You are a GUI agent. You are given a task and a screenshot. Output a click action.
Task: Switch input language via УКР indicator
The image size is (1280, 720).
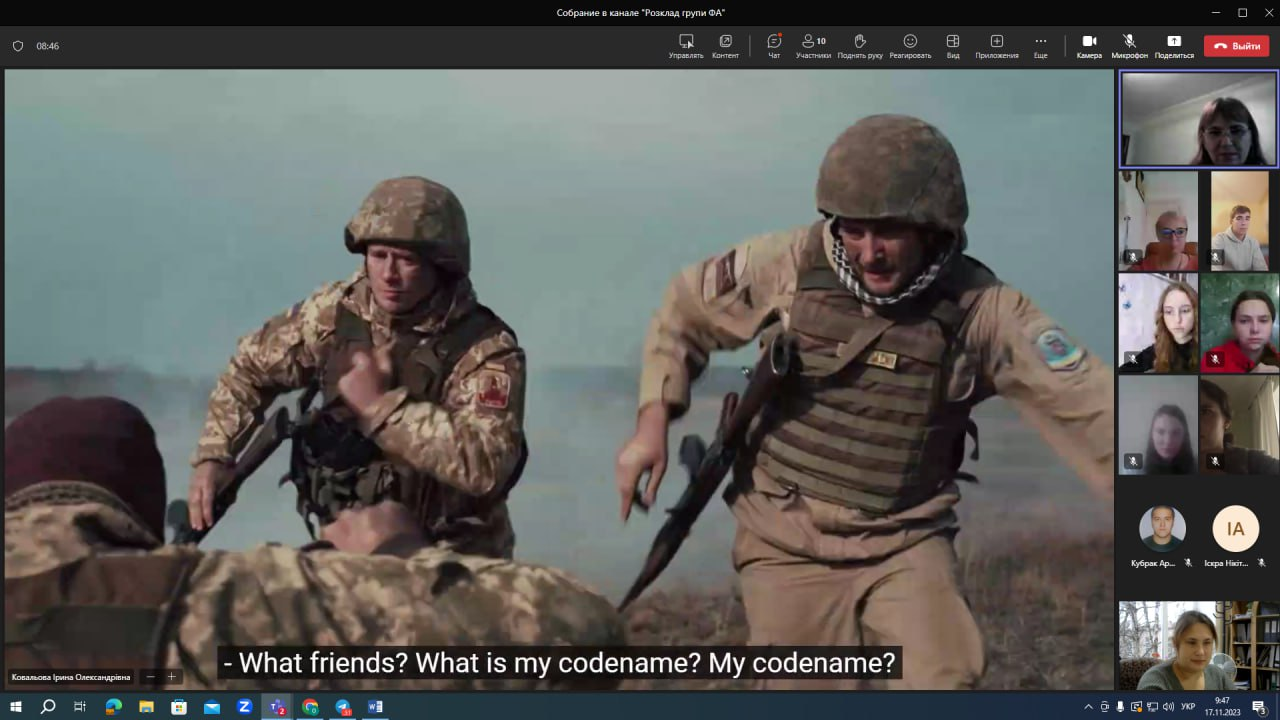click(1188, 707)
